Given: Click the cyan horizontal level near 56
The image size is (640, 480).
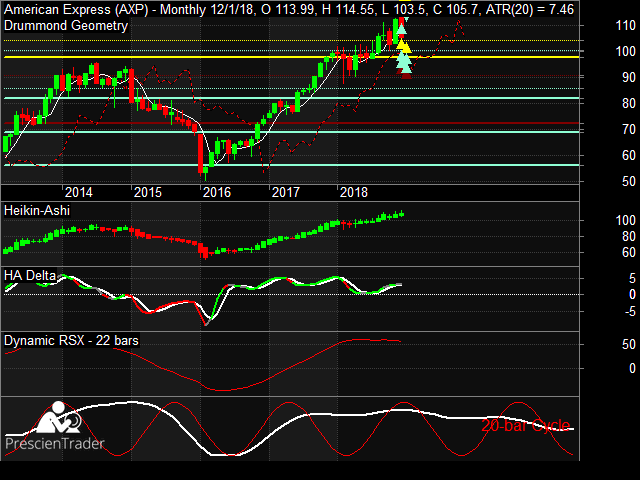Looking at the screenshot, I should tap(291, 165).
